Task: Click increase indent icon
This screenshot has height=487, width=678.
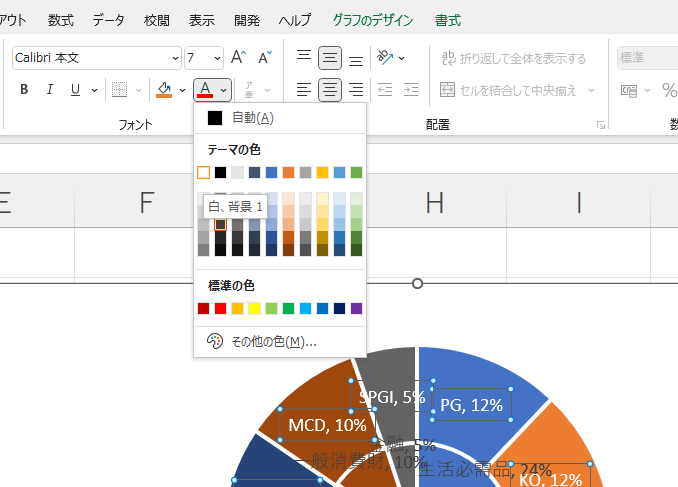Action: [411, 90]
